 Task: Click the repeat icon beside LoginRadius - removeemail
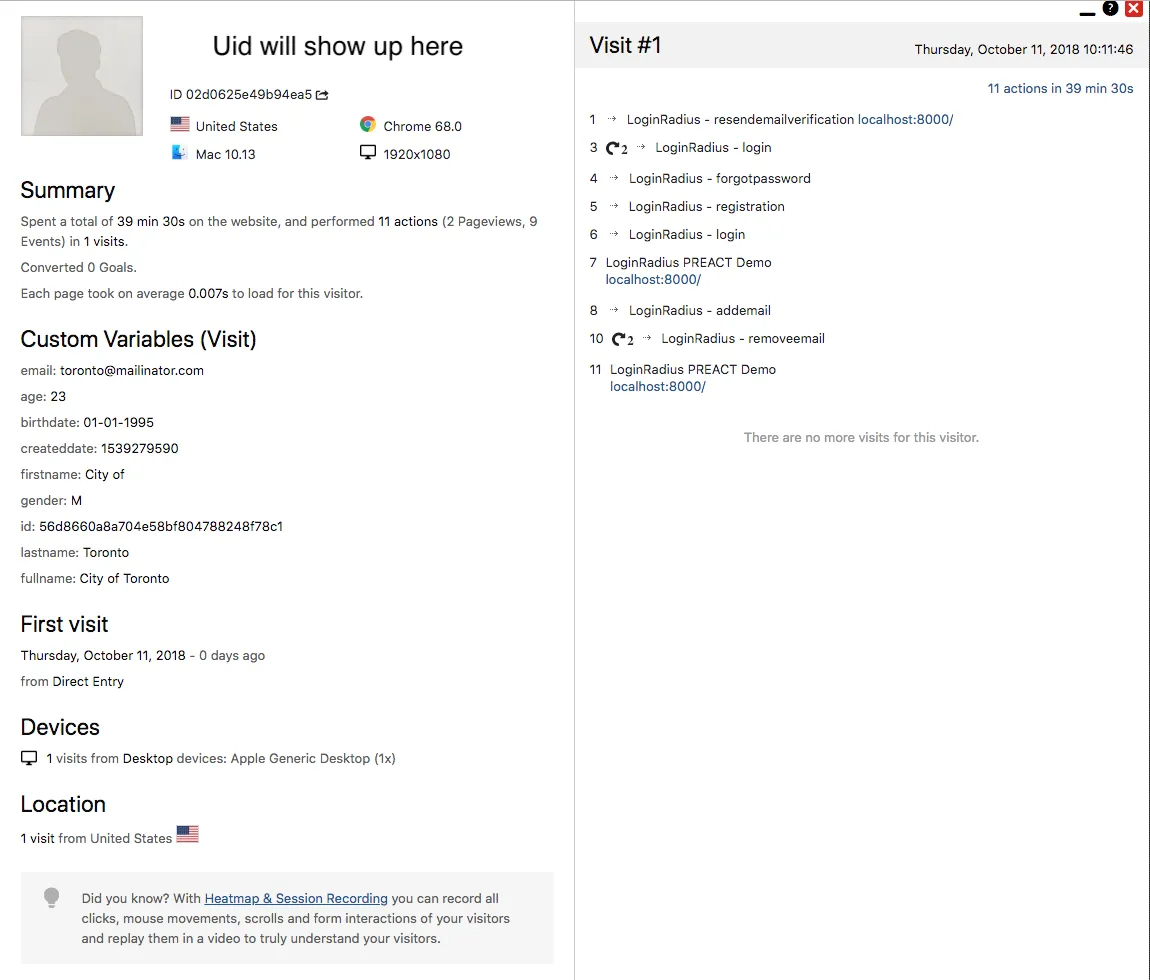622,339
